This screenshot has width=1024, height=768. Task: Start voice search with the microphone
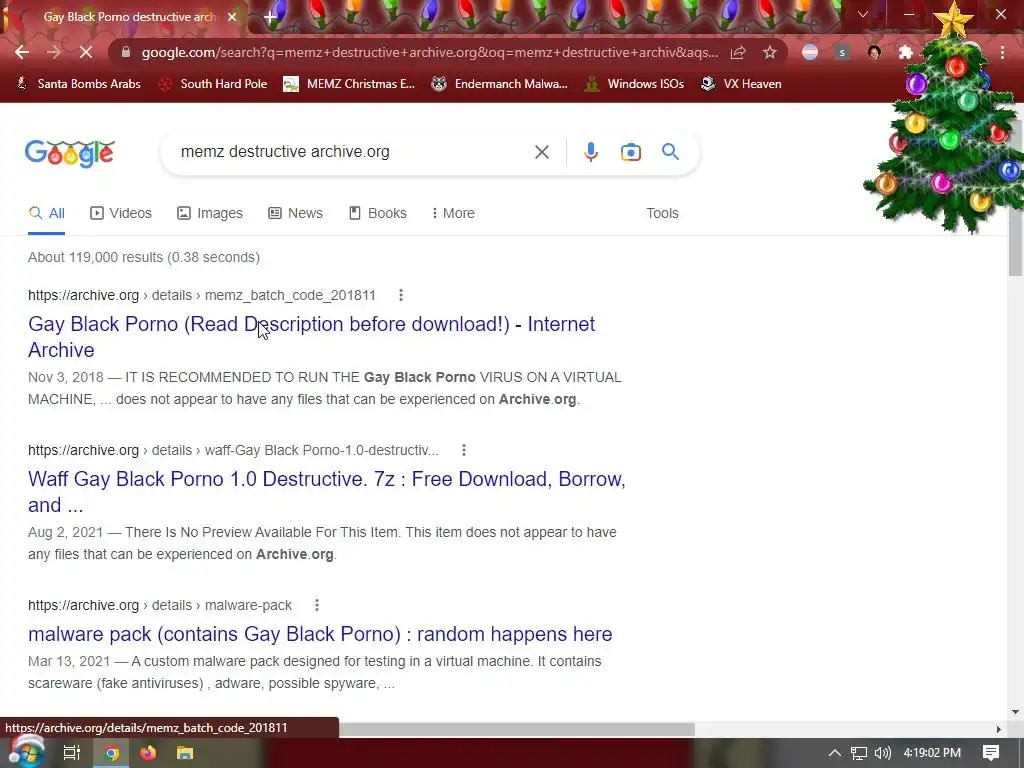click(x=590, y=152)
